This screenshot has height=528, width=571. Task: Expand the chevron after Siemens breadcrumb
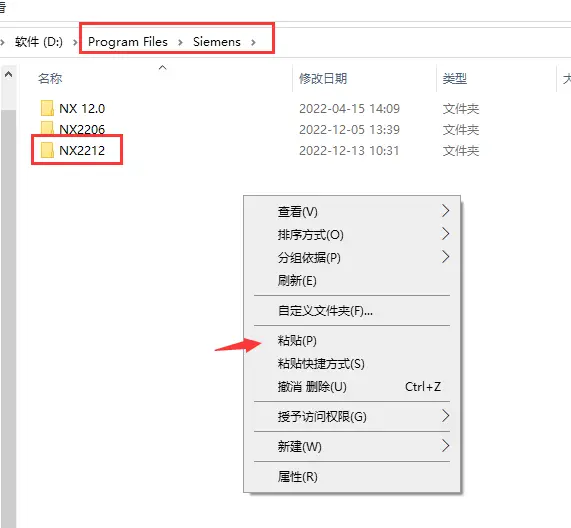tap(253, 42)
